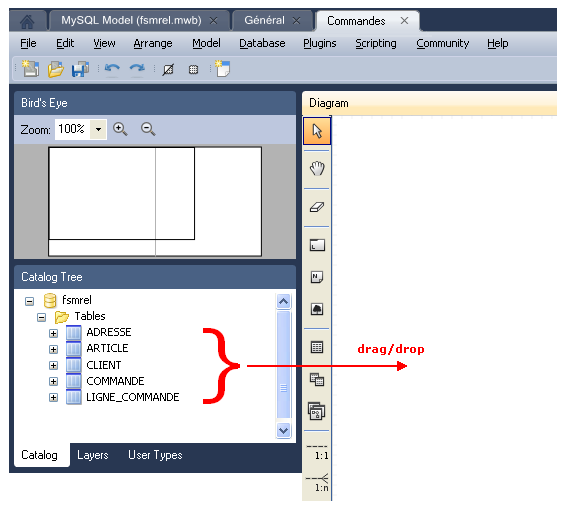Select the hand pan tool

pyautogui.click(x=317, y=169)
